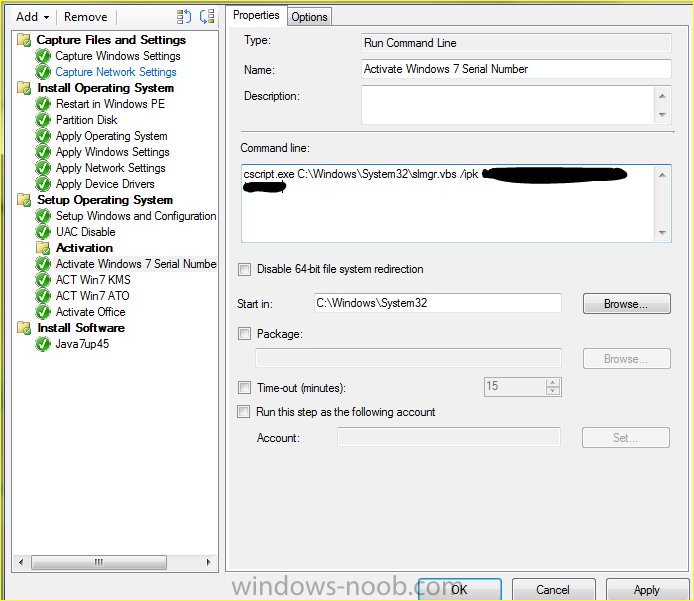Select the Java7up45 step
694x601 pixels.
(x=82, y=344)
